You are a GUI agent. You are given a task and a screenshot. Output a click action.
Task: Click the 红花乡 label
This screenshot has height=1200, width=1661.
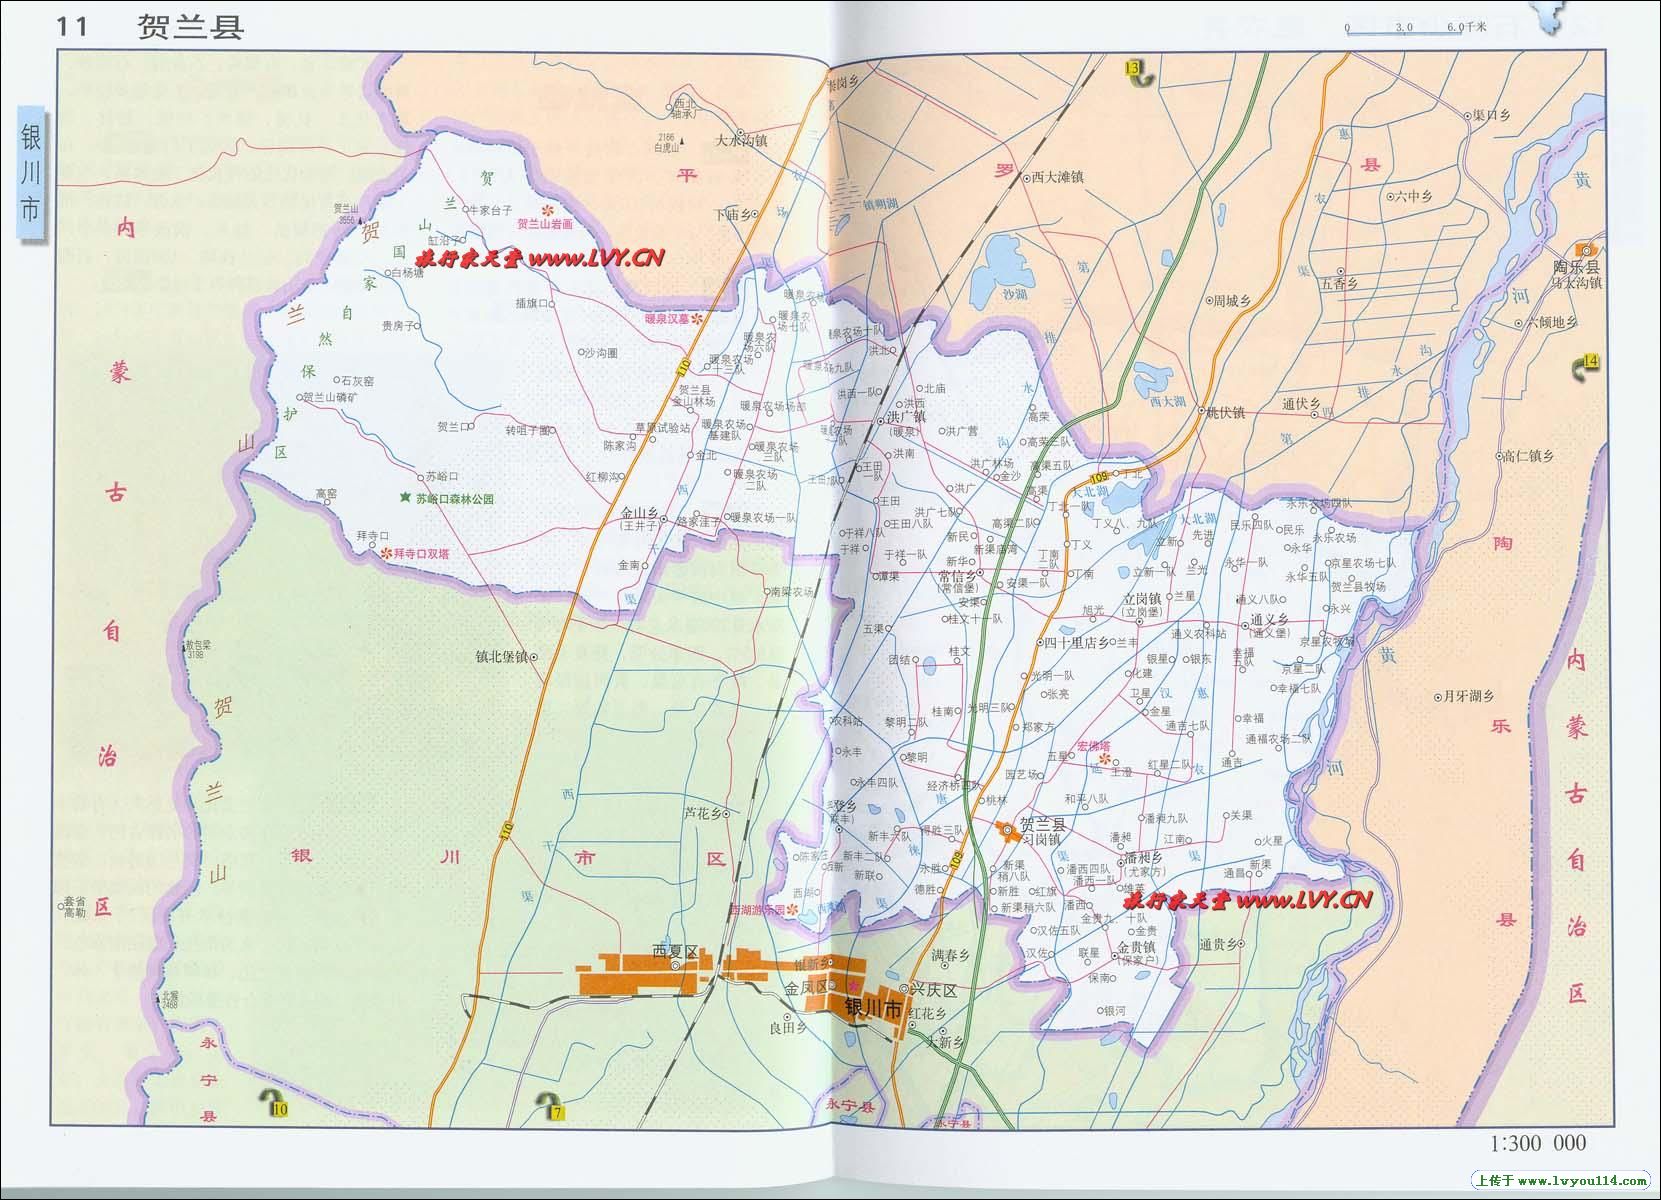(x=926, y=1012)
